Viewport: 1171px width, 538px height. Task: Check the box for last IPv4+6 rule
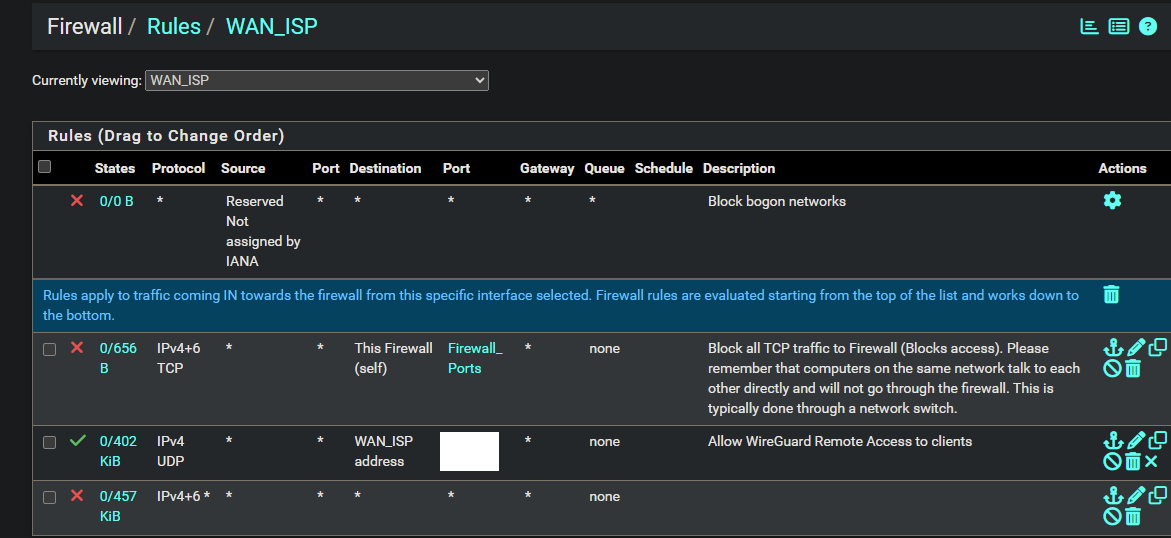[49, 497]
